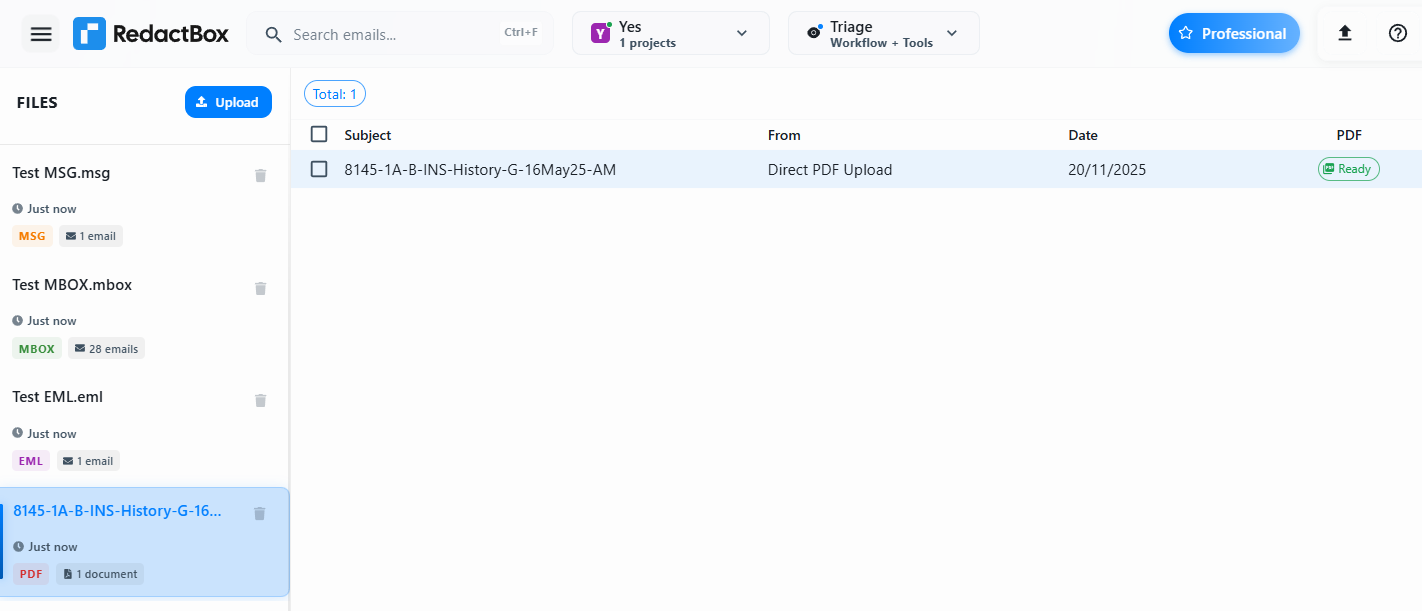The height and width of the screenshot is (611, 1422).
Task: Delete the Test MSG.msg file
Action: click(x=261, y=175)
